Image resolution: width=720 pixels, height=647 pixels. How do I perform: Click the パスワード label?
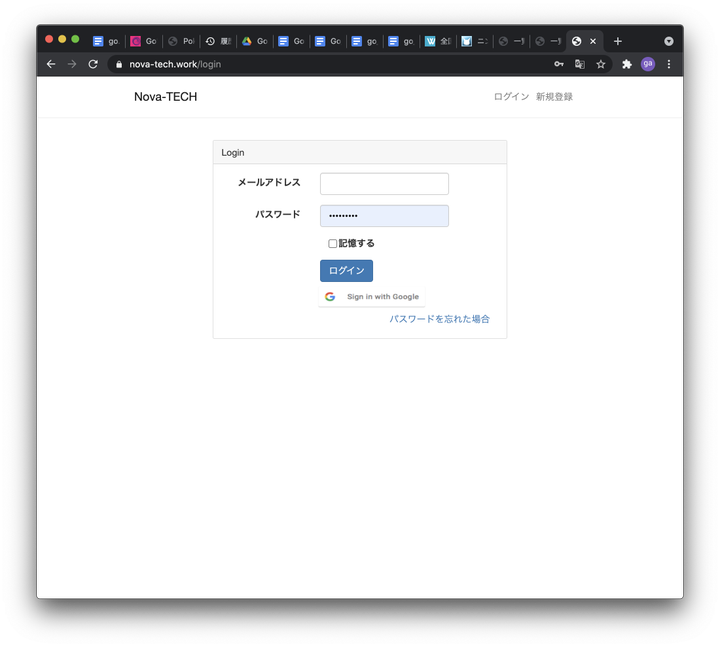(x=278, y=214)
